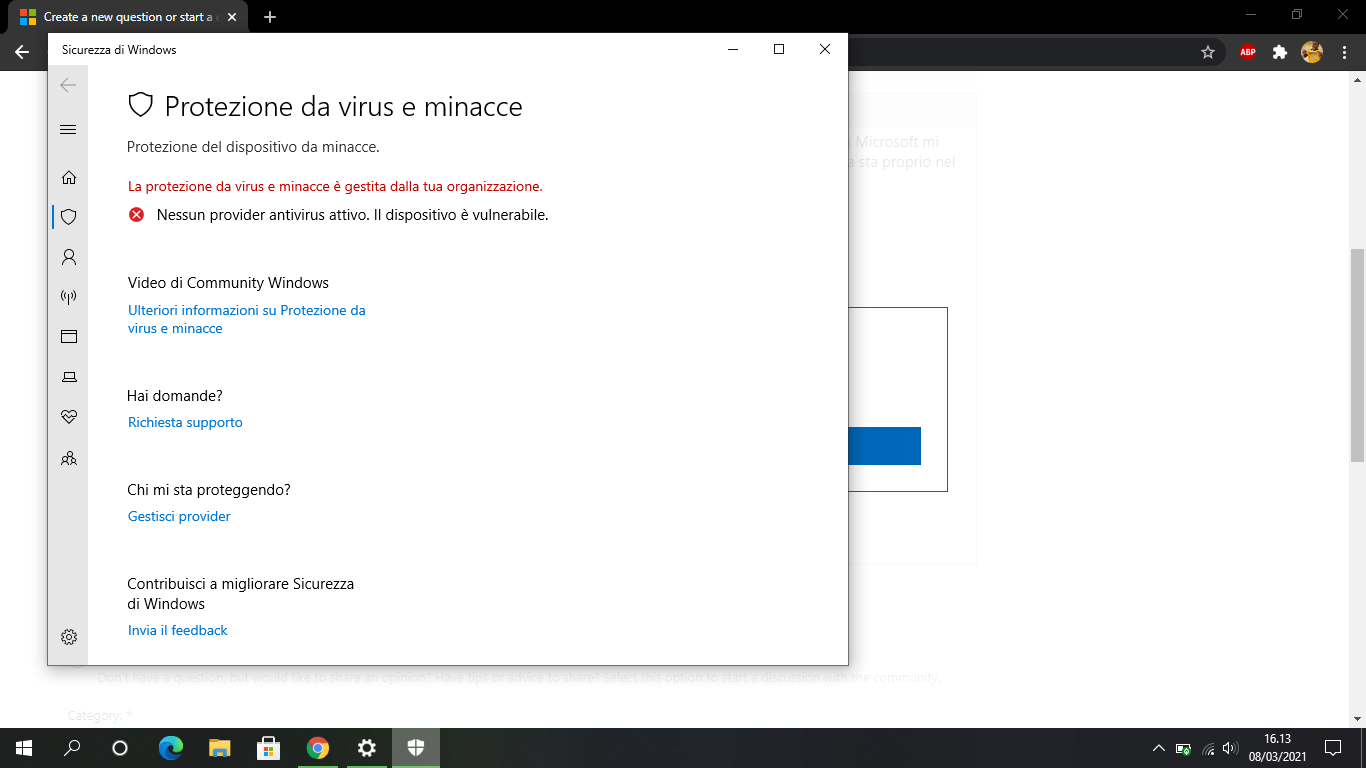Click Chrome's back navigation arrow

pos(22,52)
